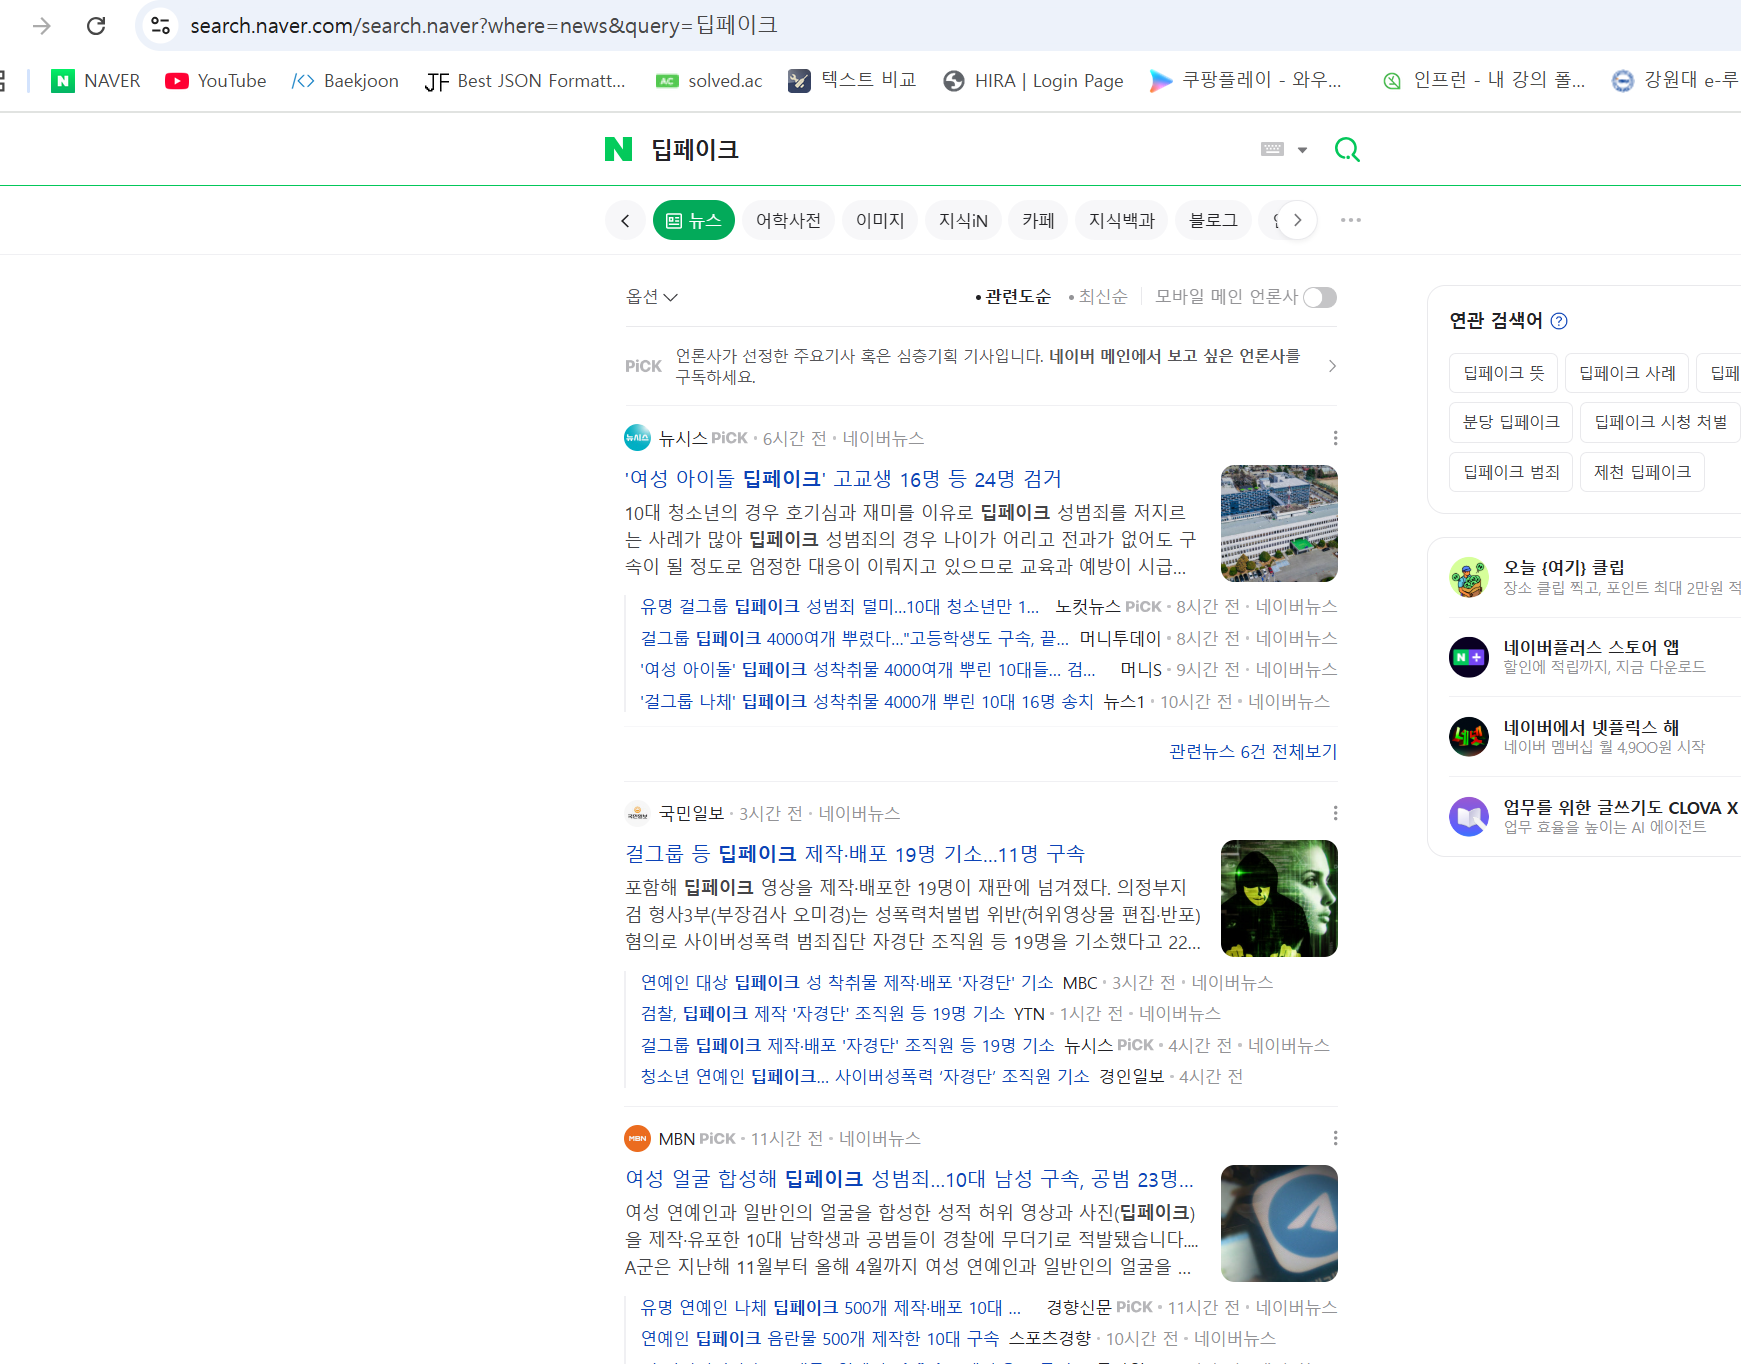Open the 쿠팡플레이 bookmark
Screen dimensions: 1741x1364
tap(1246, 81)
